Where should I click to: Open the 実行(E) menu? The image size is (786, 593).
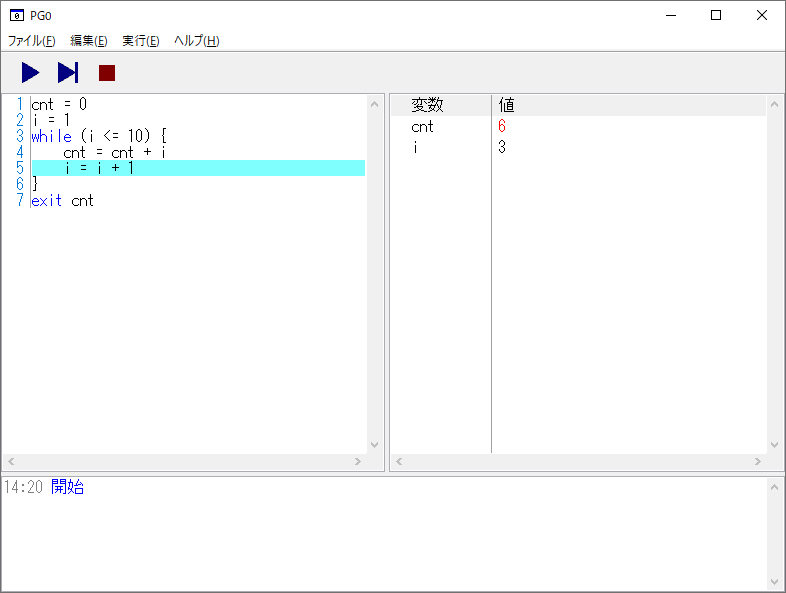[141, 41]
